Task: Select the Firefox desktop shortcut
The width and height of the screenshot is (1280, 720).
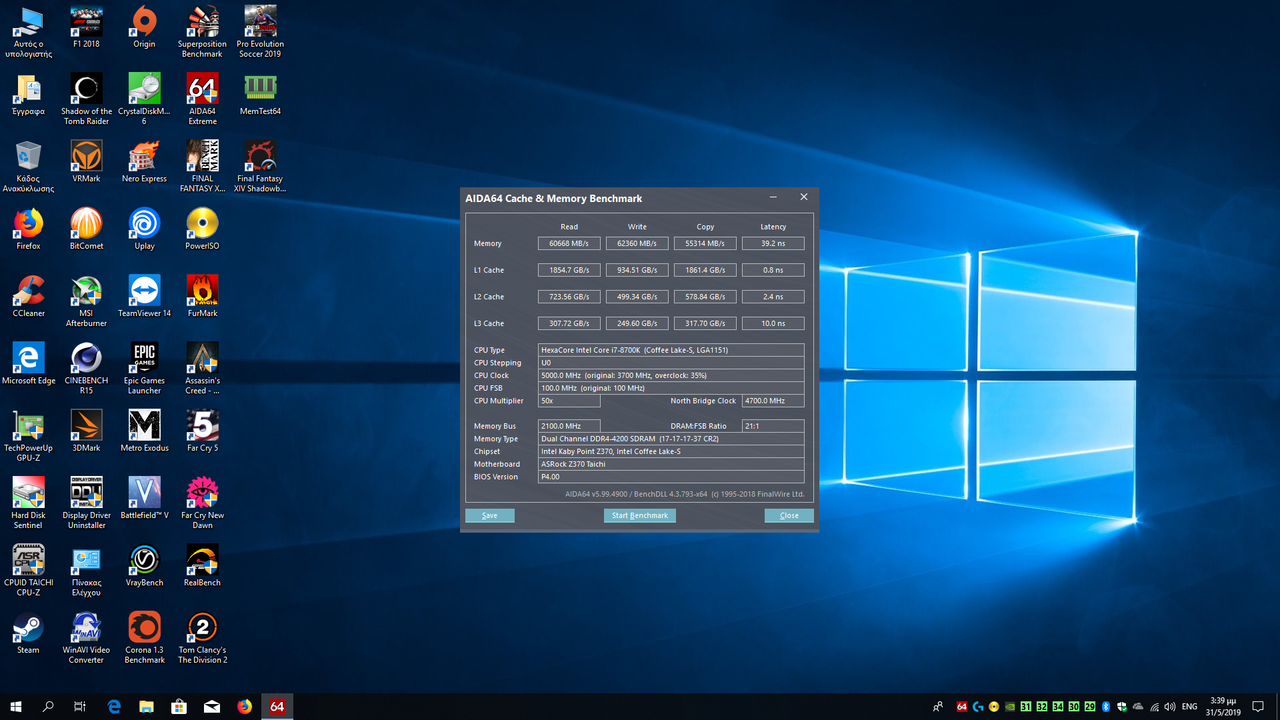Action: point(28,228)
